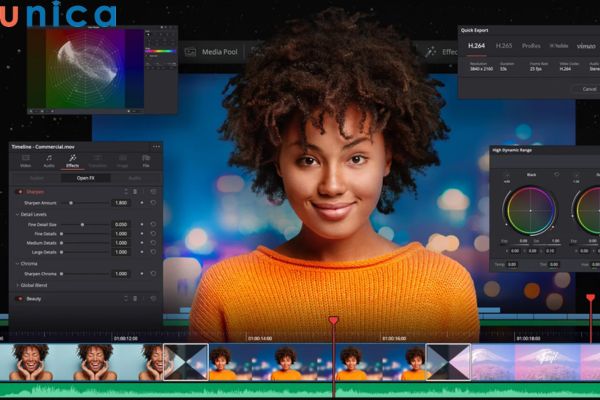Image resolution: width=600 pixels, height=400 pixels.
Task: Click the Fine Detail Size slider handle
Action: point(82,225)
